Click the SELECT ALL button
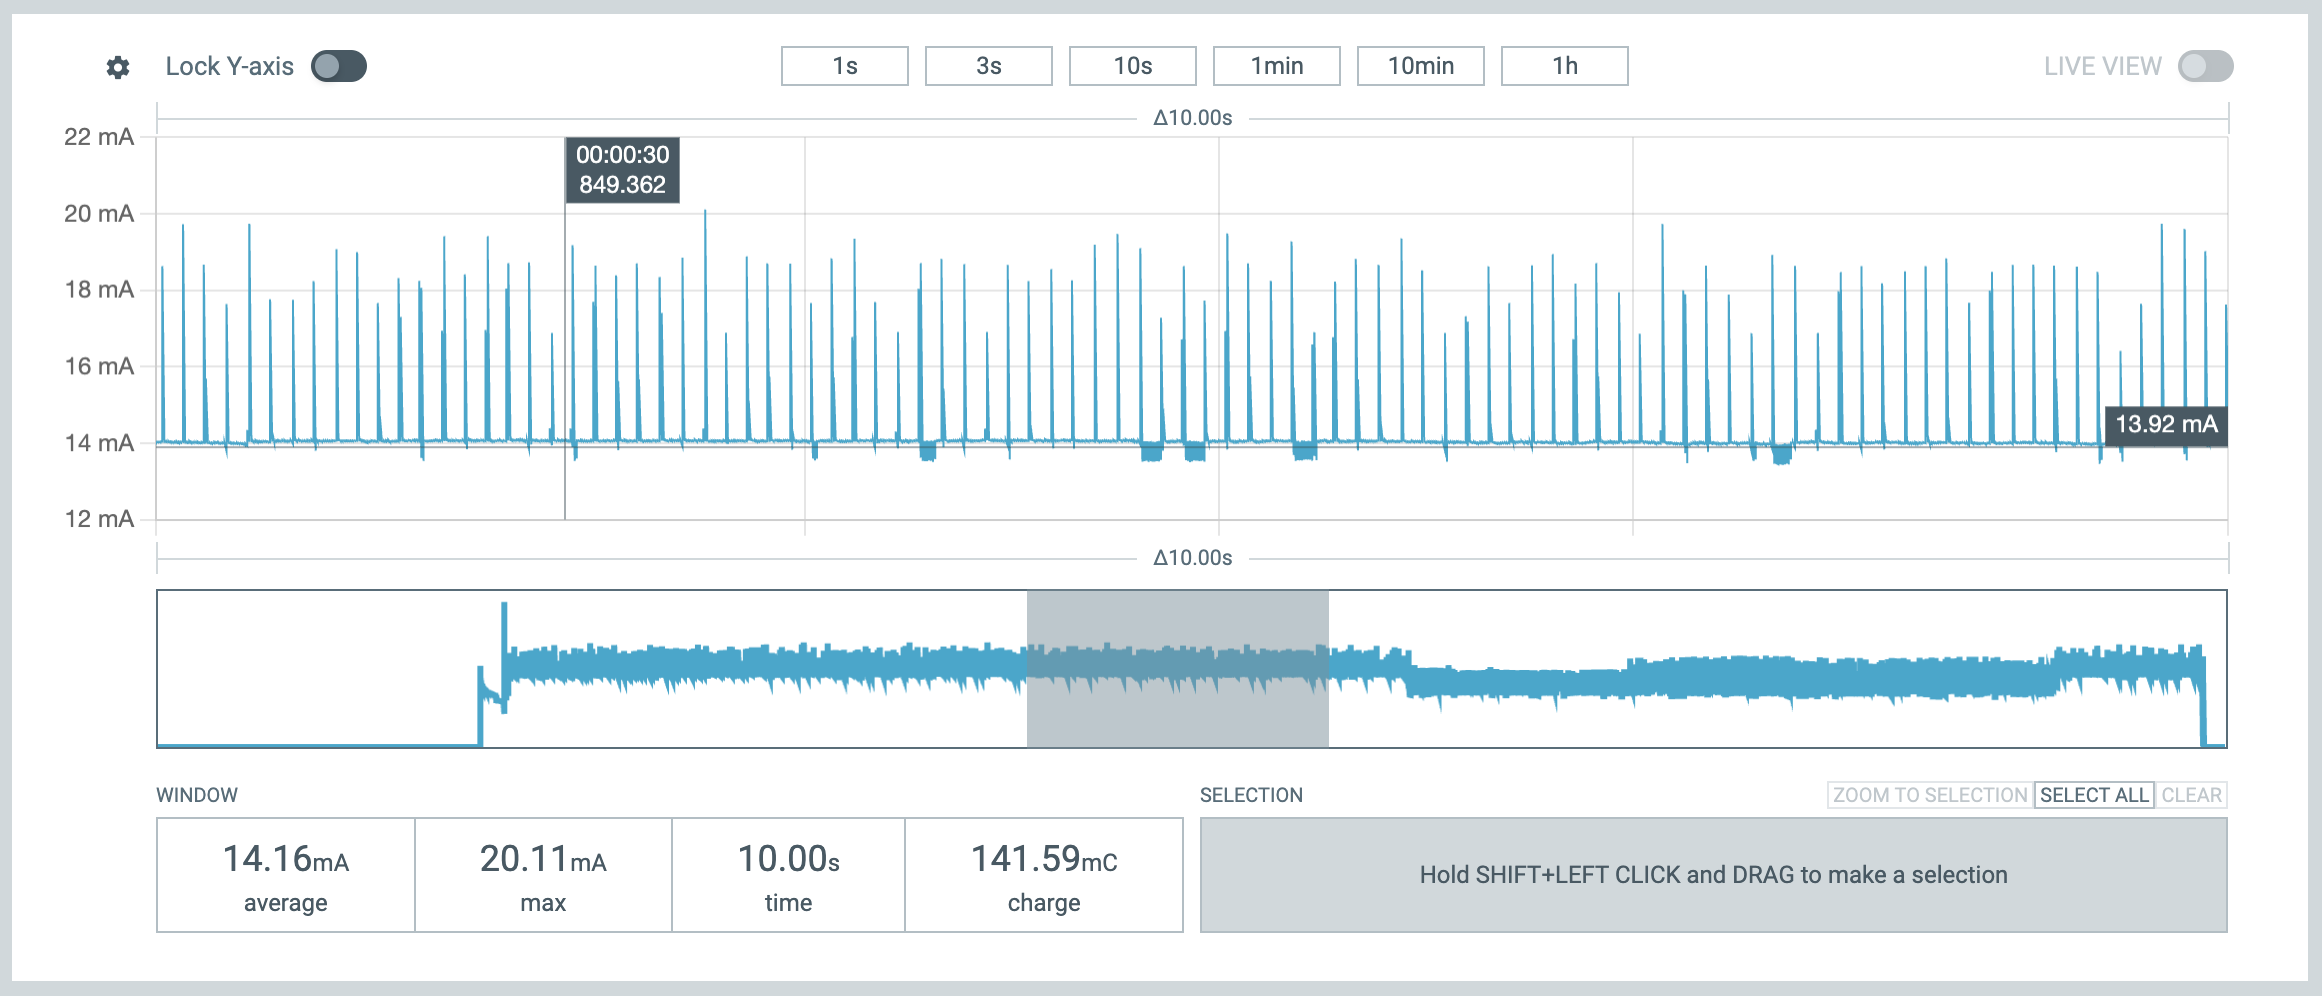Viewport: 2322px width, 996px height. coord(2094,795)
